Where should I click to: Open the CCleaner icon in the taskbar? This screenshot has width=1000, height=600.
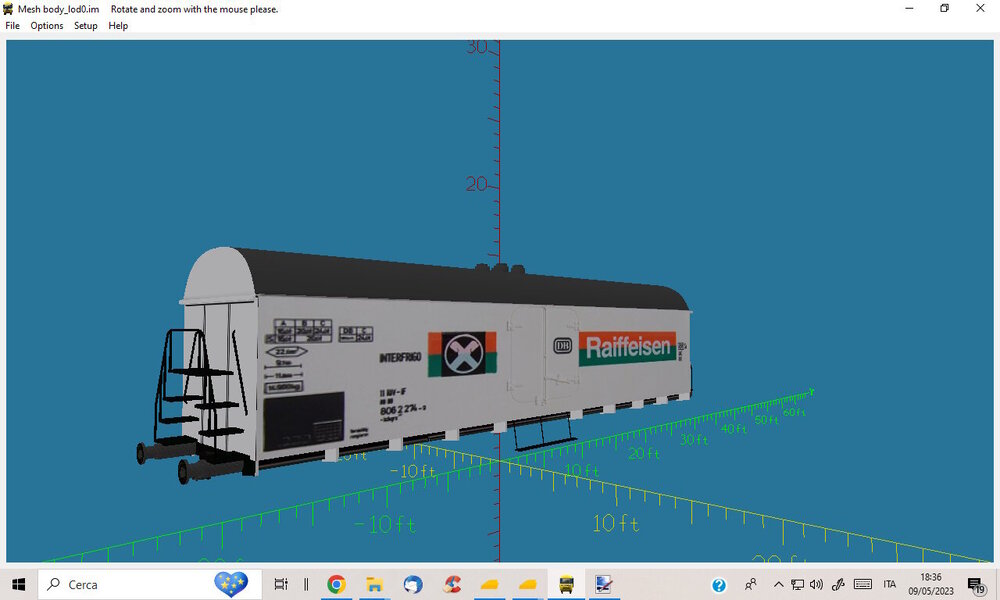pyautogui.click(x=452, y=584)
